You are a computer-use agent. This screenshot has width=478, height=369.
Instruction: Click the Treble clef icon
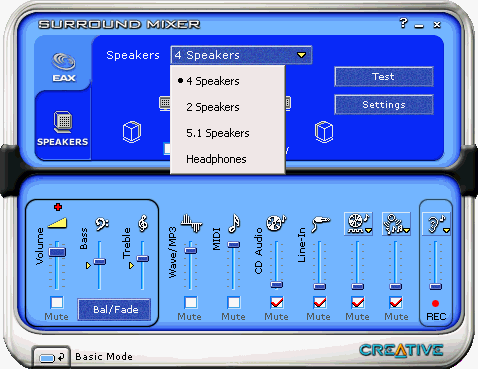143,223
